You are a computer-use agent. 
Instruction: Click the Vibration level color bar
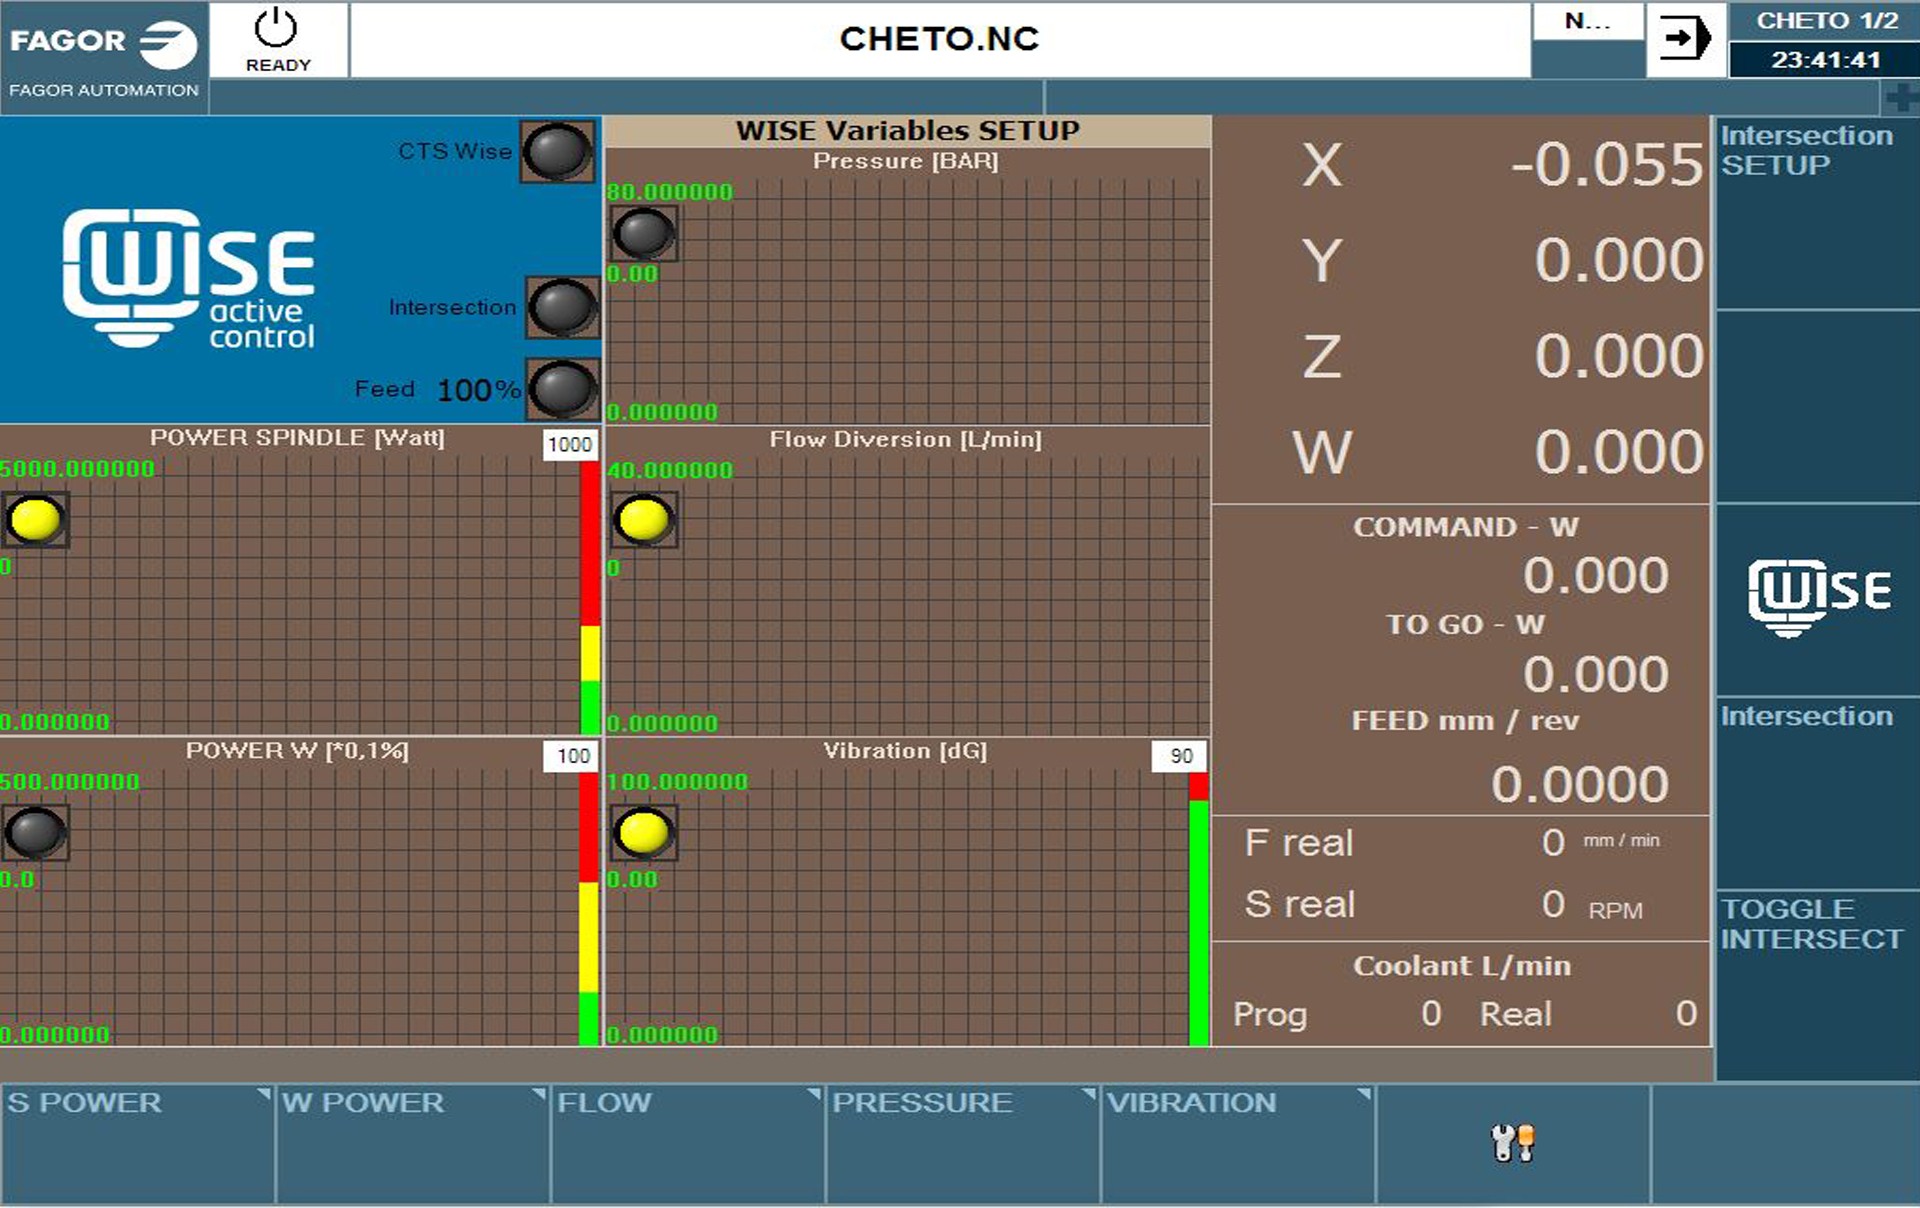pyautogui.click(x=1198, y=909)
